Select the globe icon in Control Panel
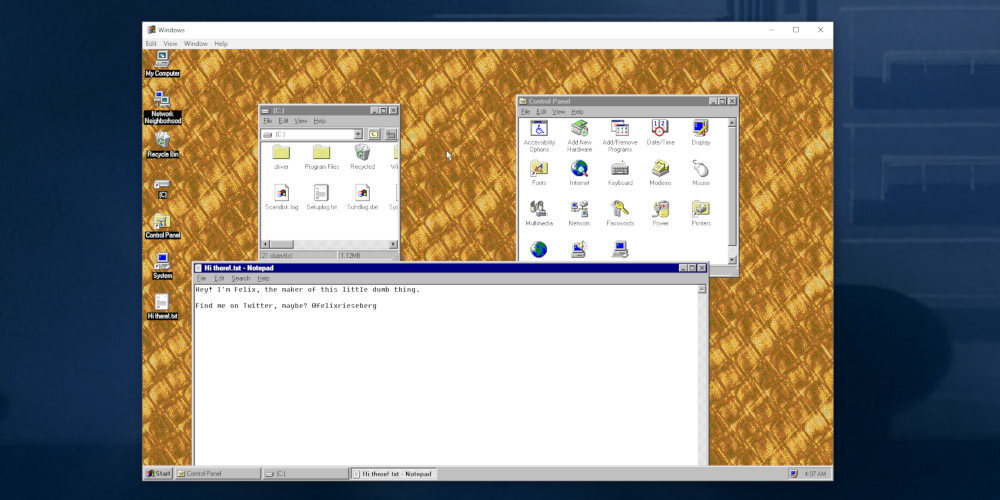This screenshot has width=1000, height=500. (x=539, y=249)
